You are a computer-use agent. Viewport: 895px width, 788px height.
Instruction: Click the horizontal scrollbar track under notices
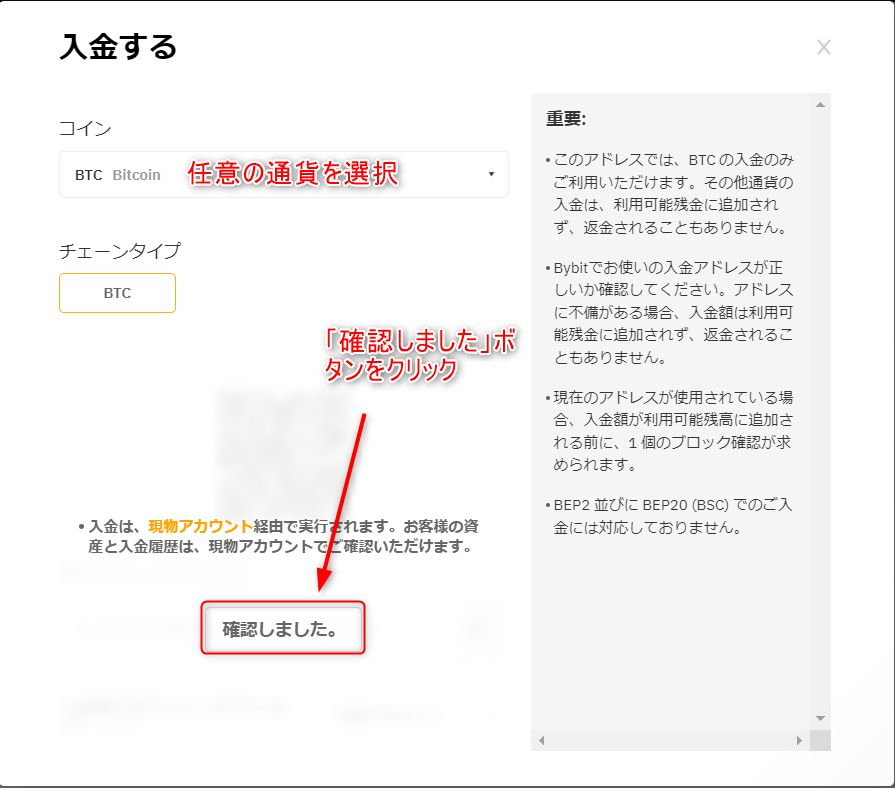point(670,740)
